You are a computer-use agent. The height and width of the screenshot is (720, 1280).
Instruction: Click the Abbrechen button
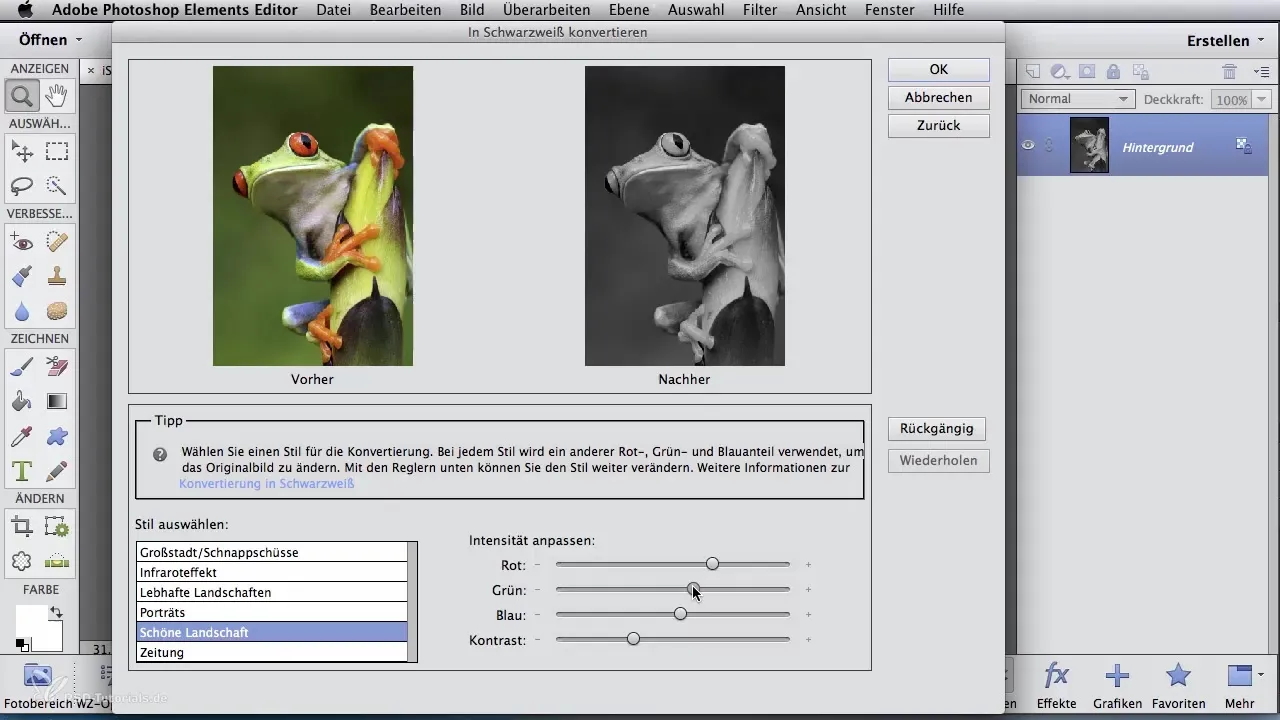tap(938, 98)
